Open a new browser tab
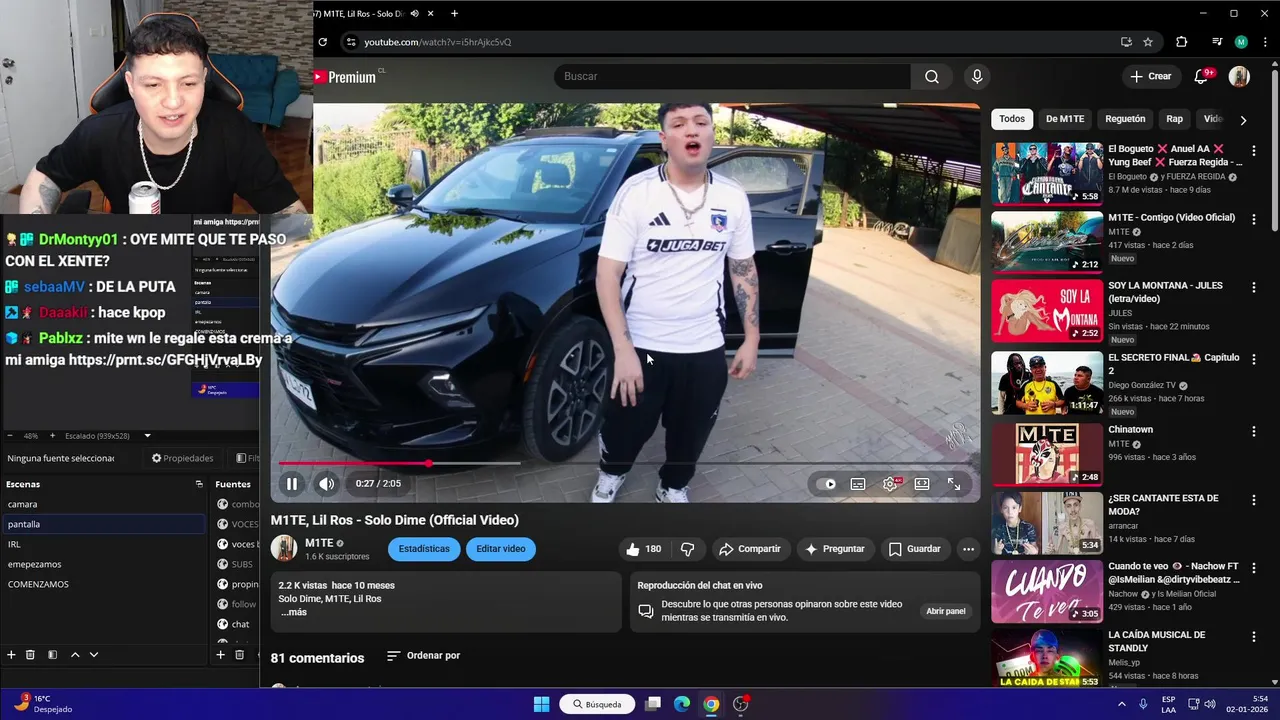This screenshot has width=1280, height=720. (x=454, y=13)
